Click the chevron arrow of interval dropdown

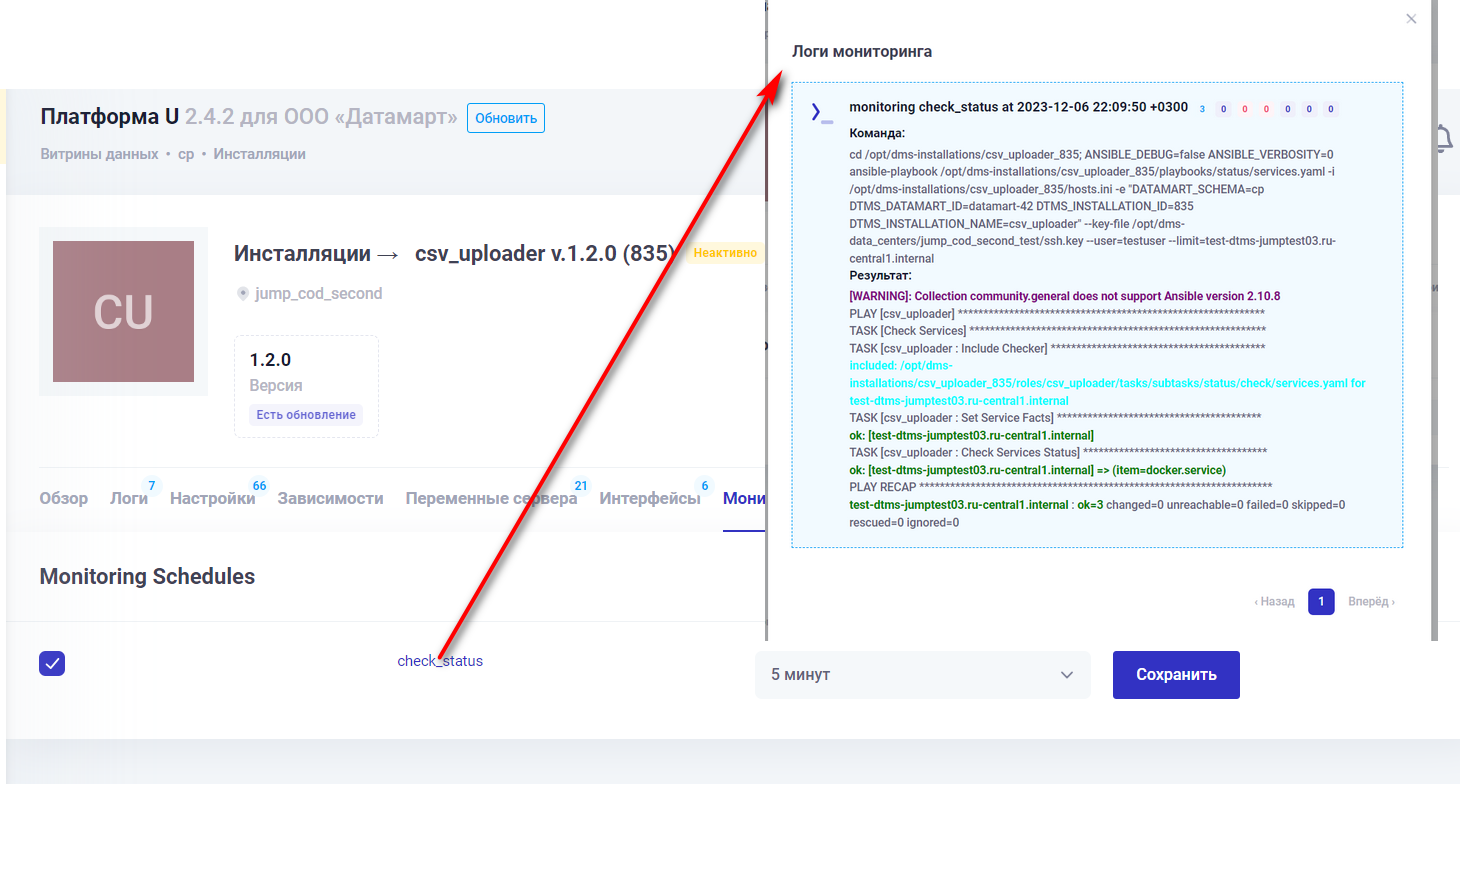click(1067, 675)
